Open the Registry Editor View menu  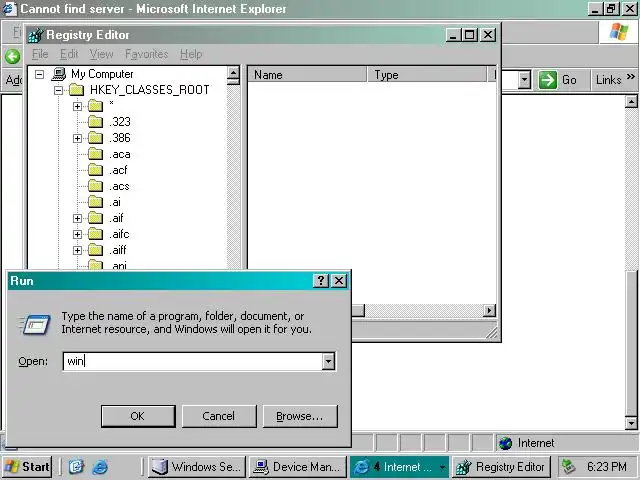click(101, 54)
